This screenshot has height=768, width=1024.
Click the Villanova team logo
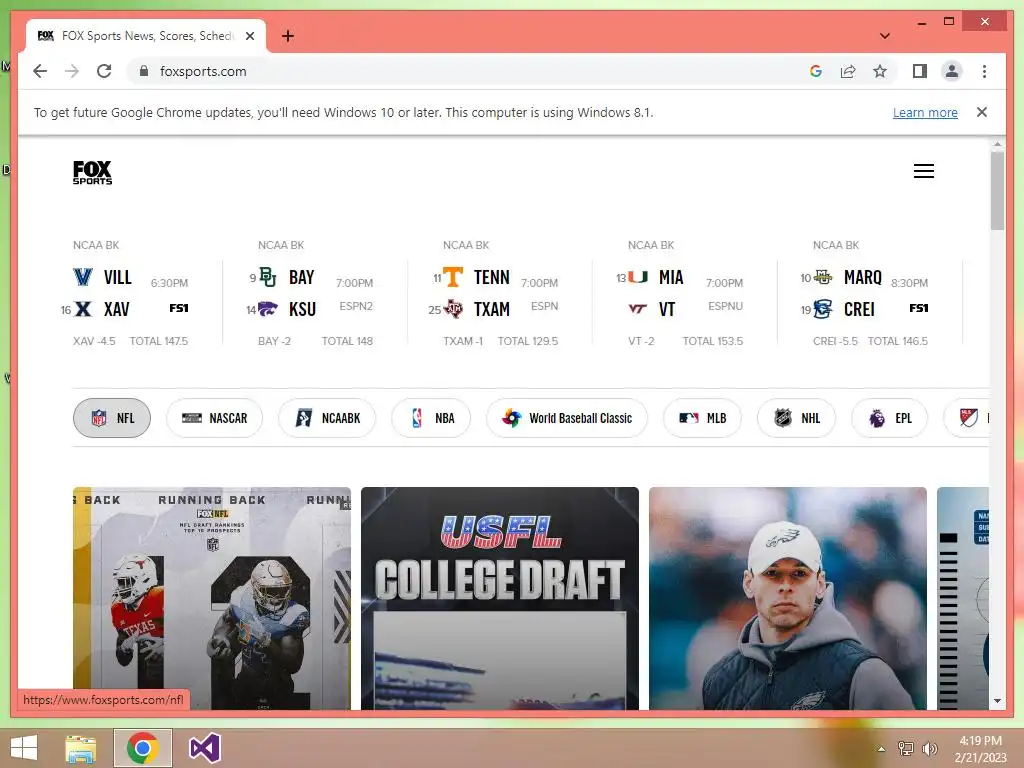click(83, 277)
